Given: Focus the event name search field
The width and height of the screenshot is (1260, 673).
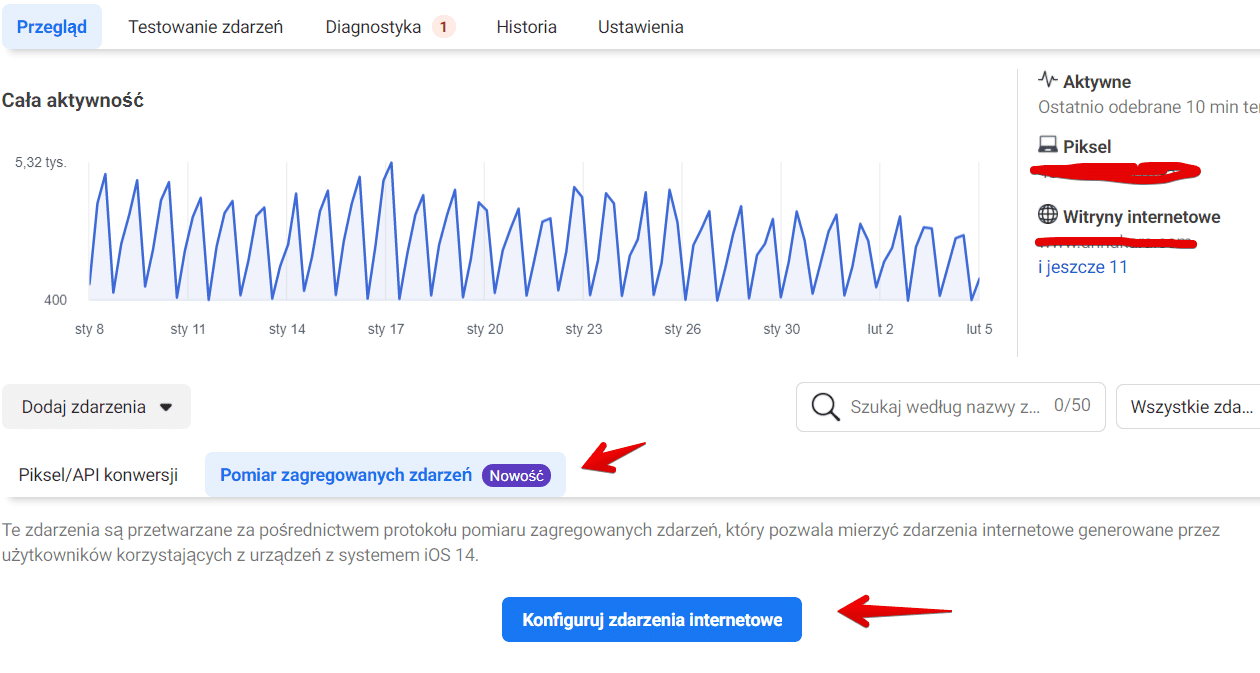Looking at the screenshot, I should tap(945, 407).
